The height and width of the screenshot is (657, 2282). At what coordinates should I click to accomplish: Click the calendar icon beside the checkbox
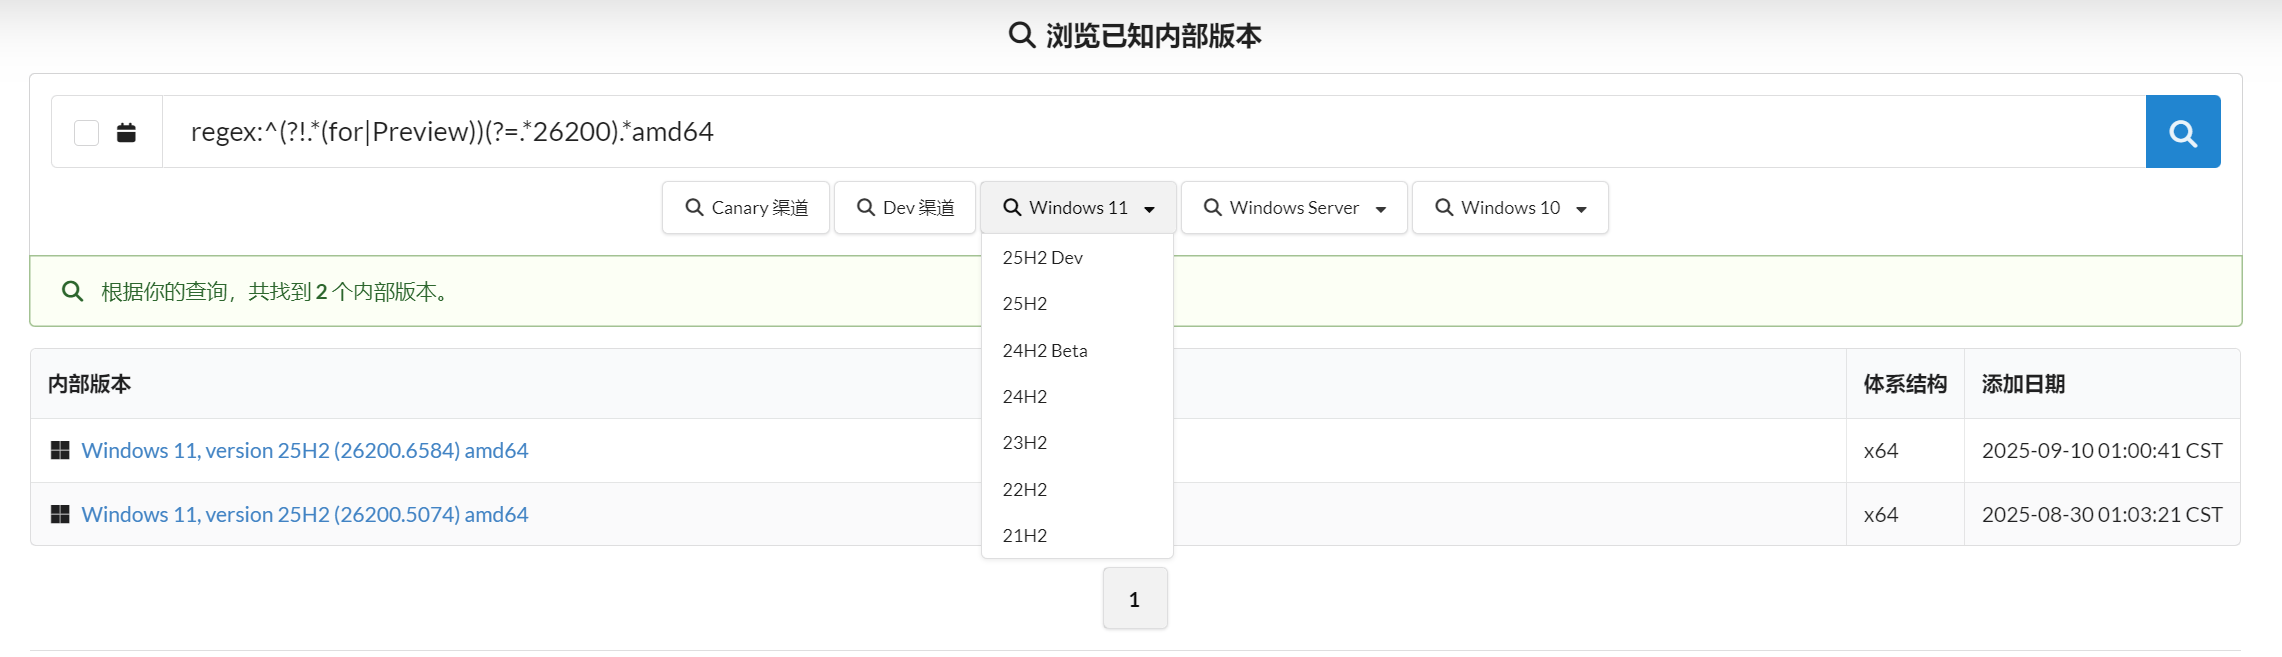coord(126,132)
